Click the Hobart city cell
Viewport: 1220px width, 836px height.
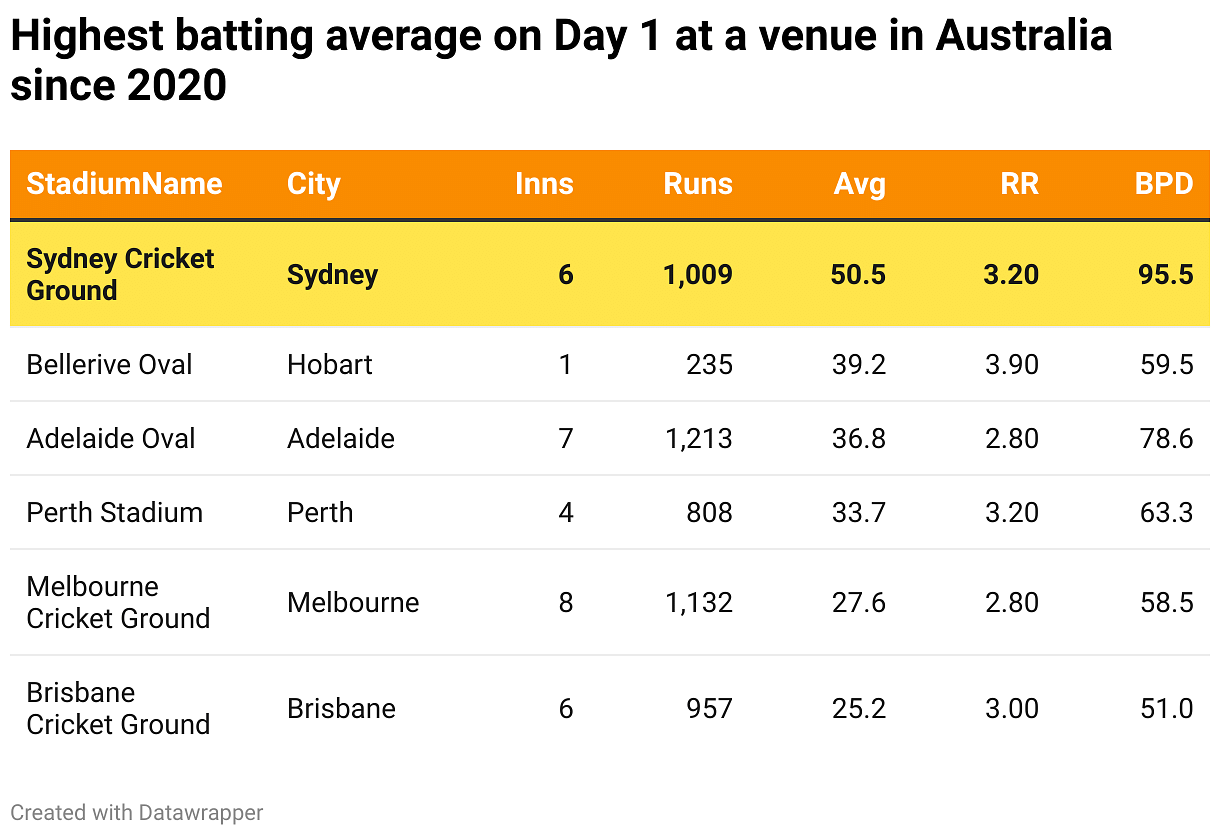click(x=329, y=364)
